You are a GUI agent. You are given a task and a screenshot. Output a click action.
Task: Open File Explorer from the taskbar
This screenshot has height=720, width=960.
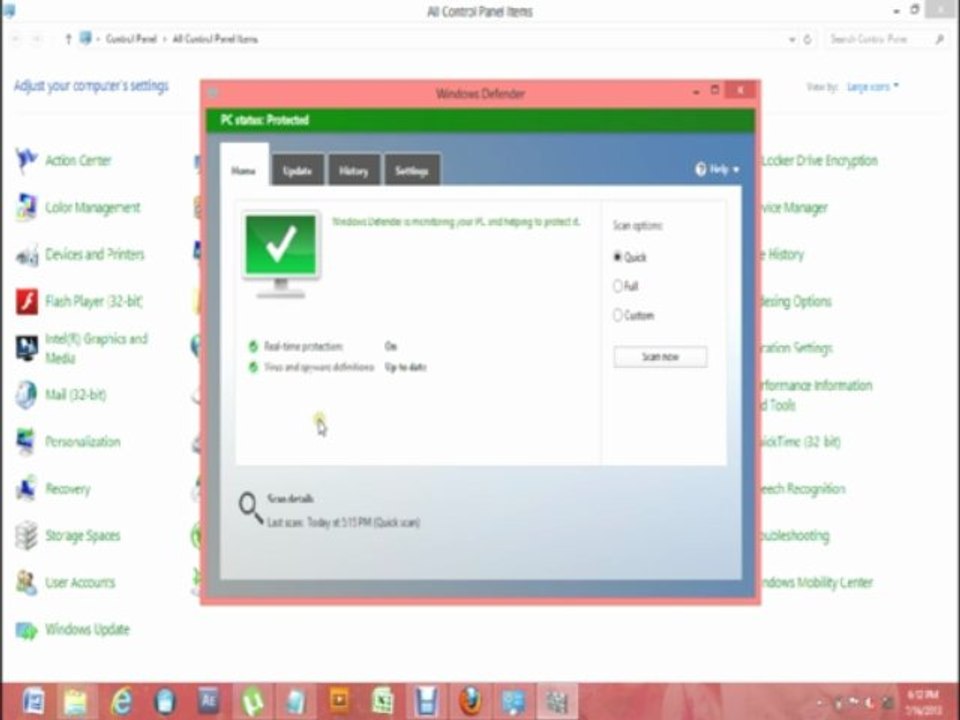[76, 702]
